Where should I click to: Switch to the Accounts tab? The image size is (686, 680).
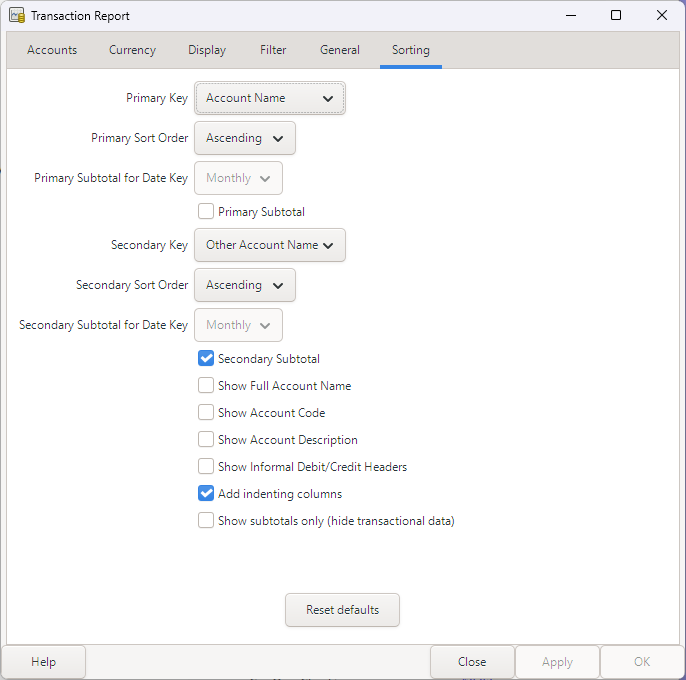[52, 50]
